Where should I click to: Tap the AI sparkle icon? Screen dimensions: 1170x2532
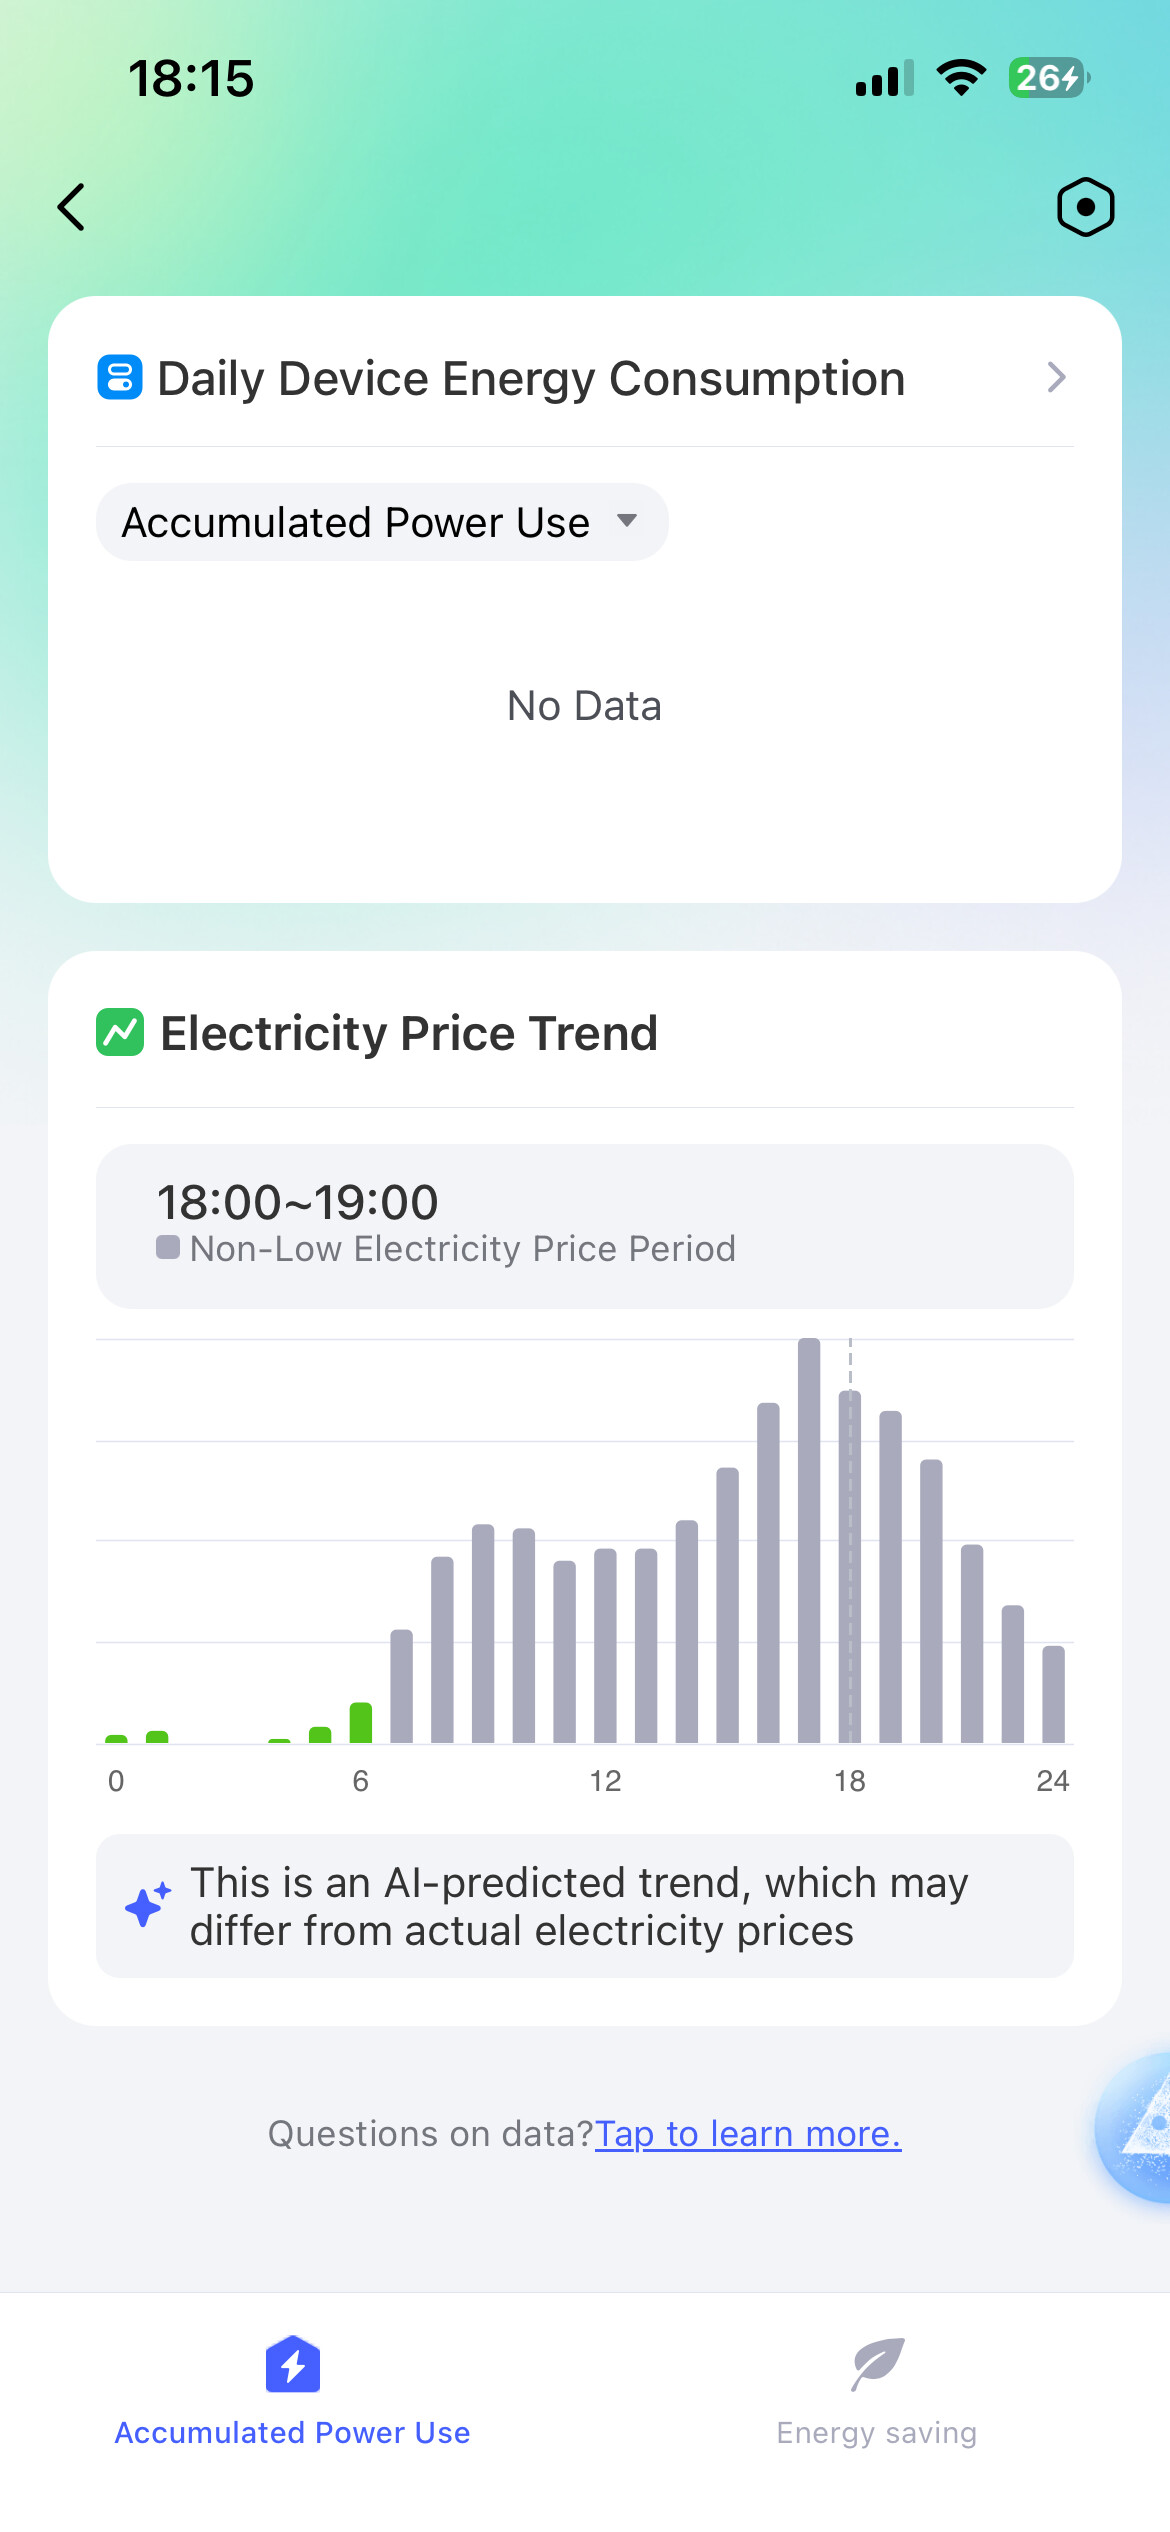pyautogui.click(x=147, y=1905)
